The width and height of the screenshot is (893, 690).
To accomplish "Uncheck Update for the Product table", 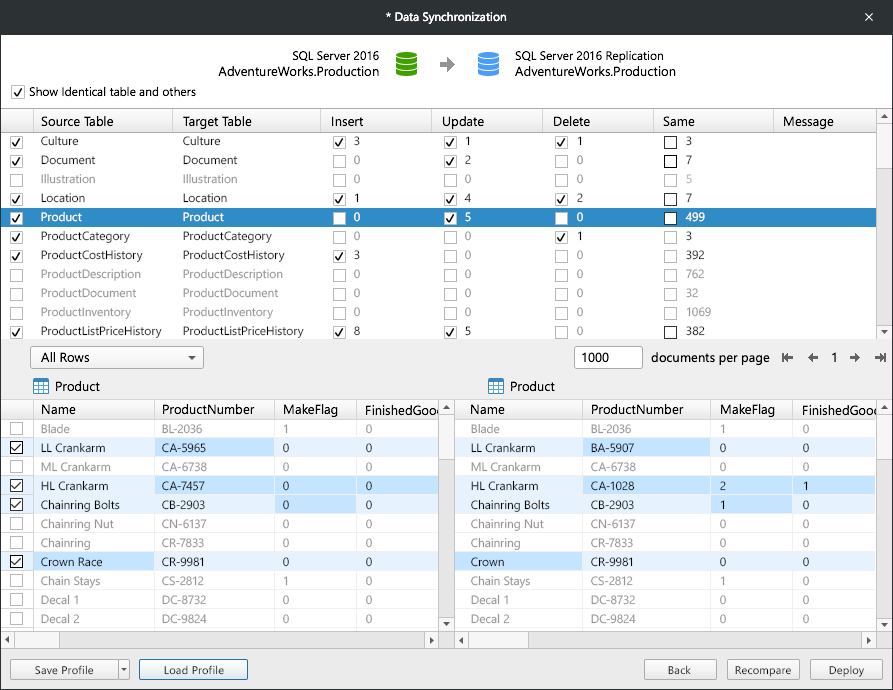I will point(450,218).
